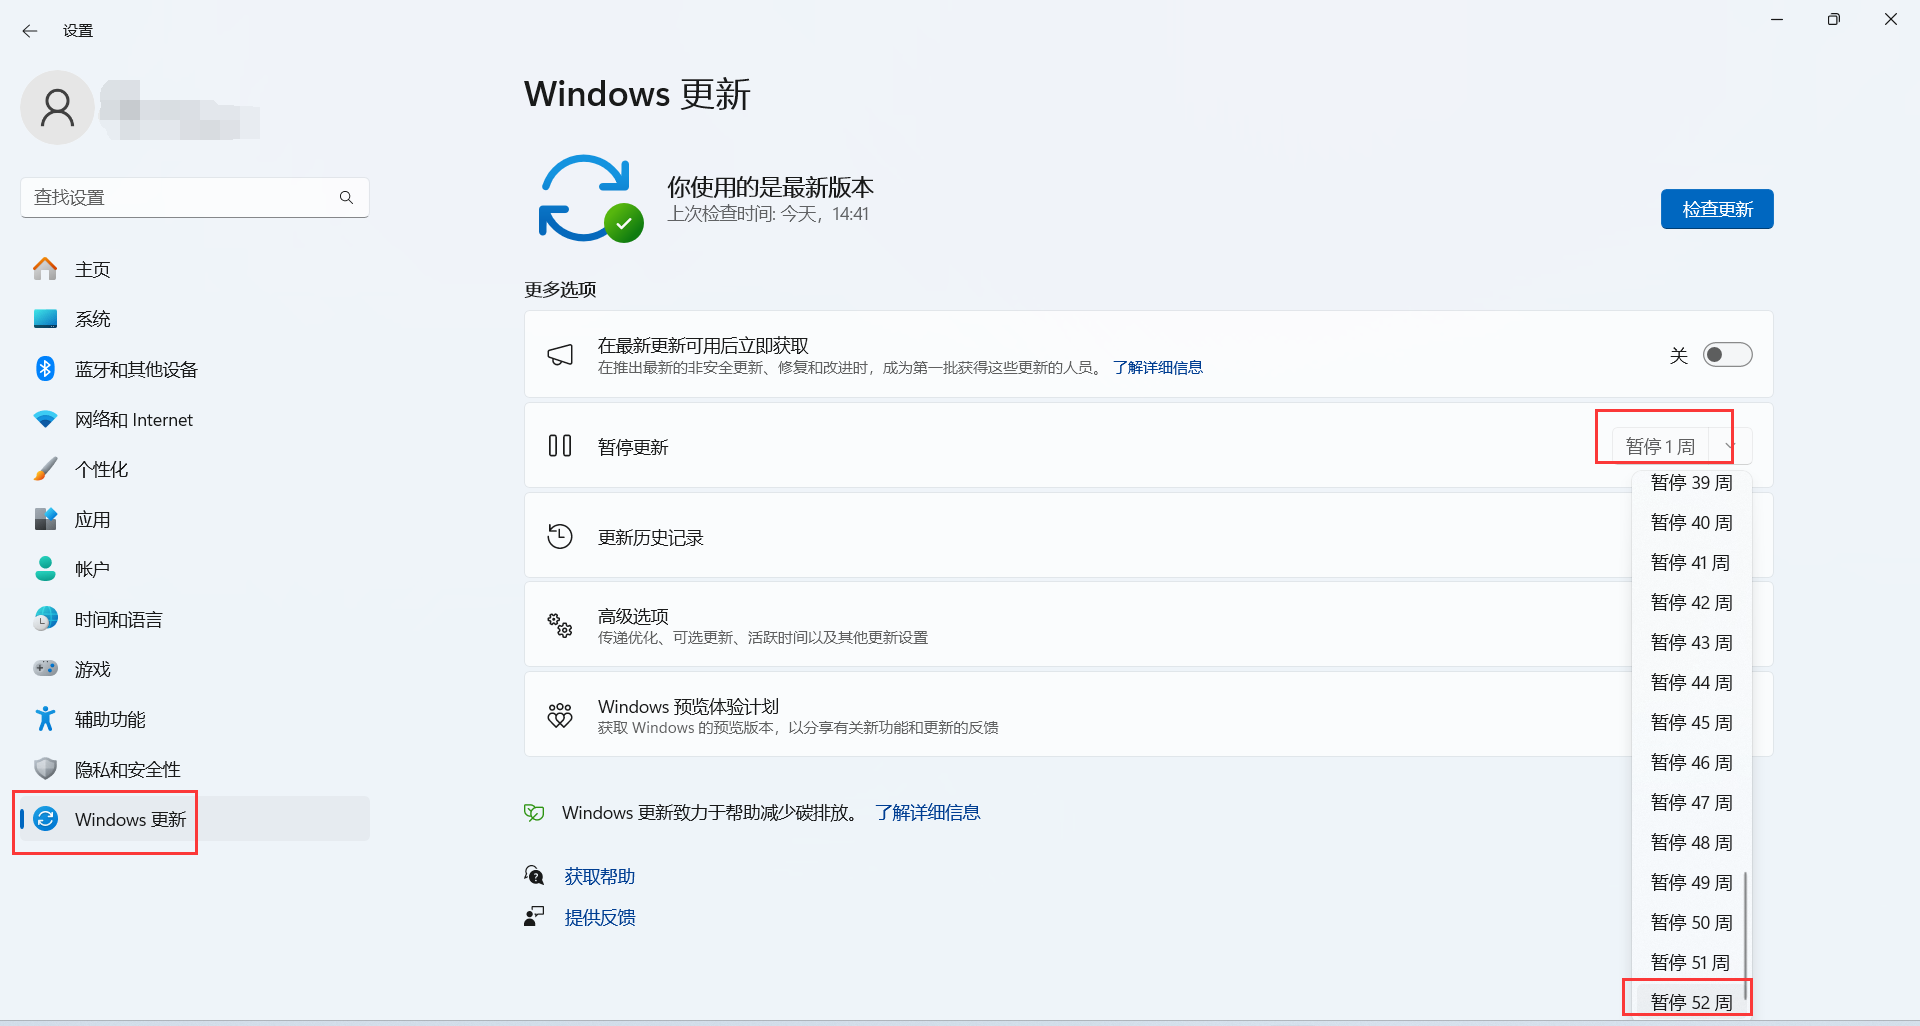Click the gears icon for 高级选项
This screenshot has width=1920, height=1026.
point(560,626)
